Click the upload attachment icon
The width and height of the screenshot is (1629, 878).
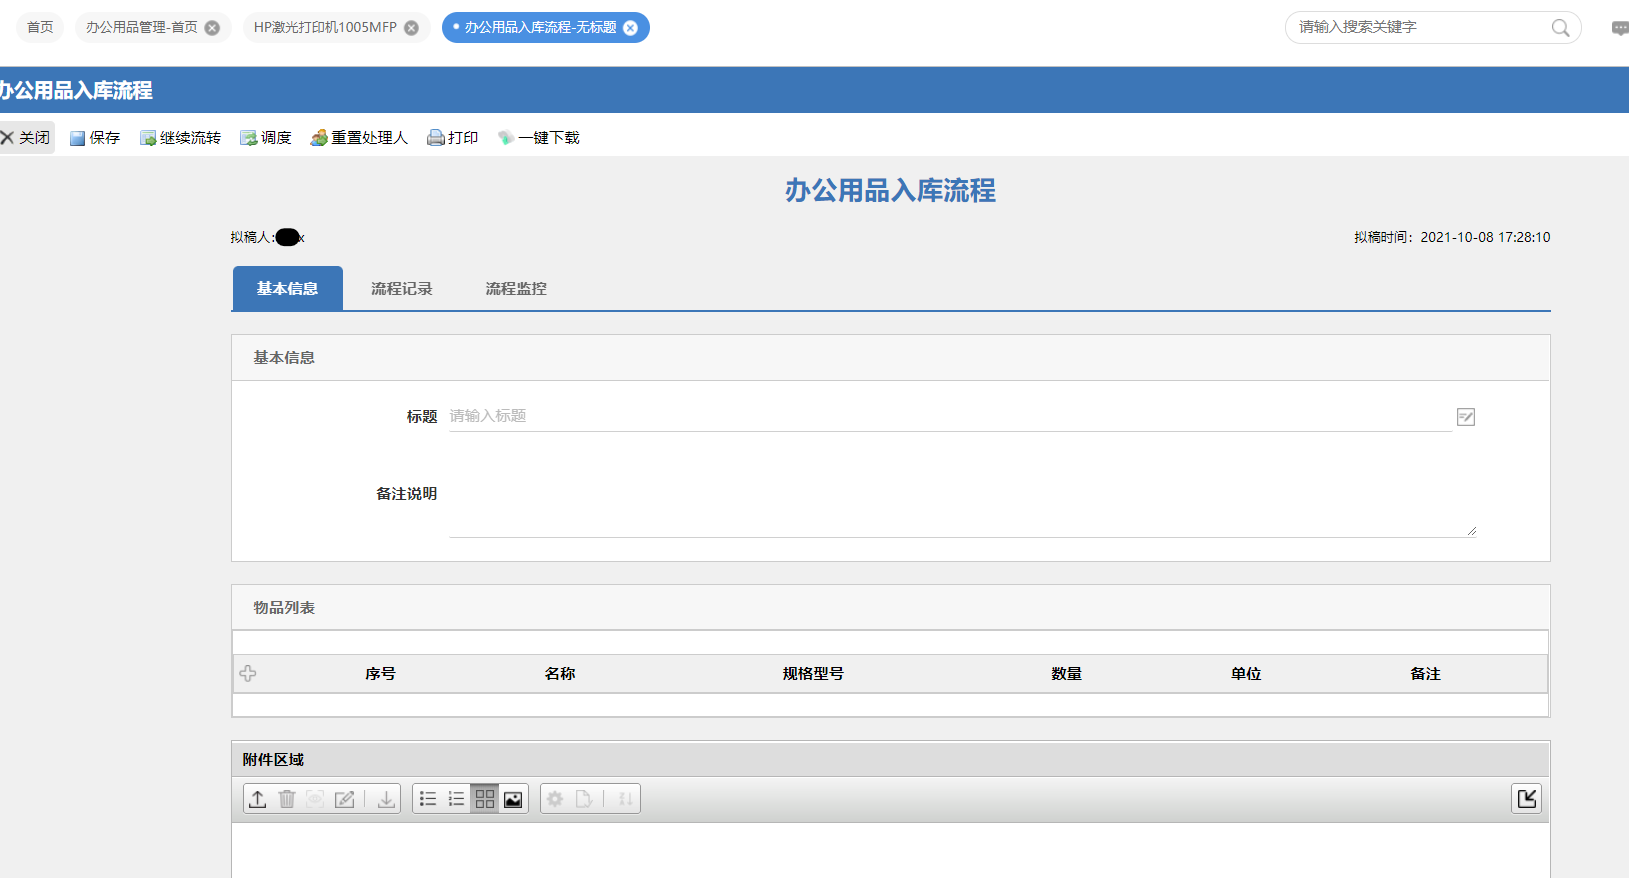click(x=258, y=799)
